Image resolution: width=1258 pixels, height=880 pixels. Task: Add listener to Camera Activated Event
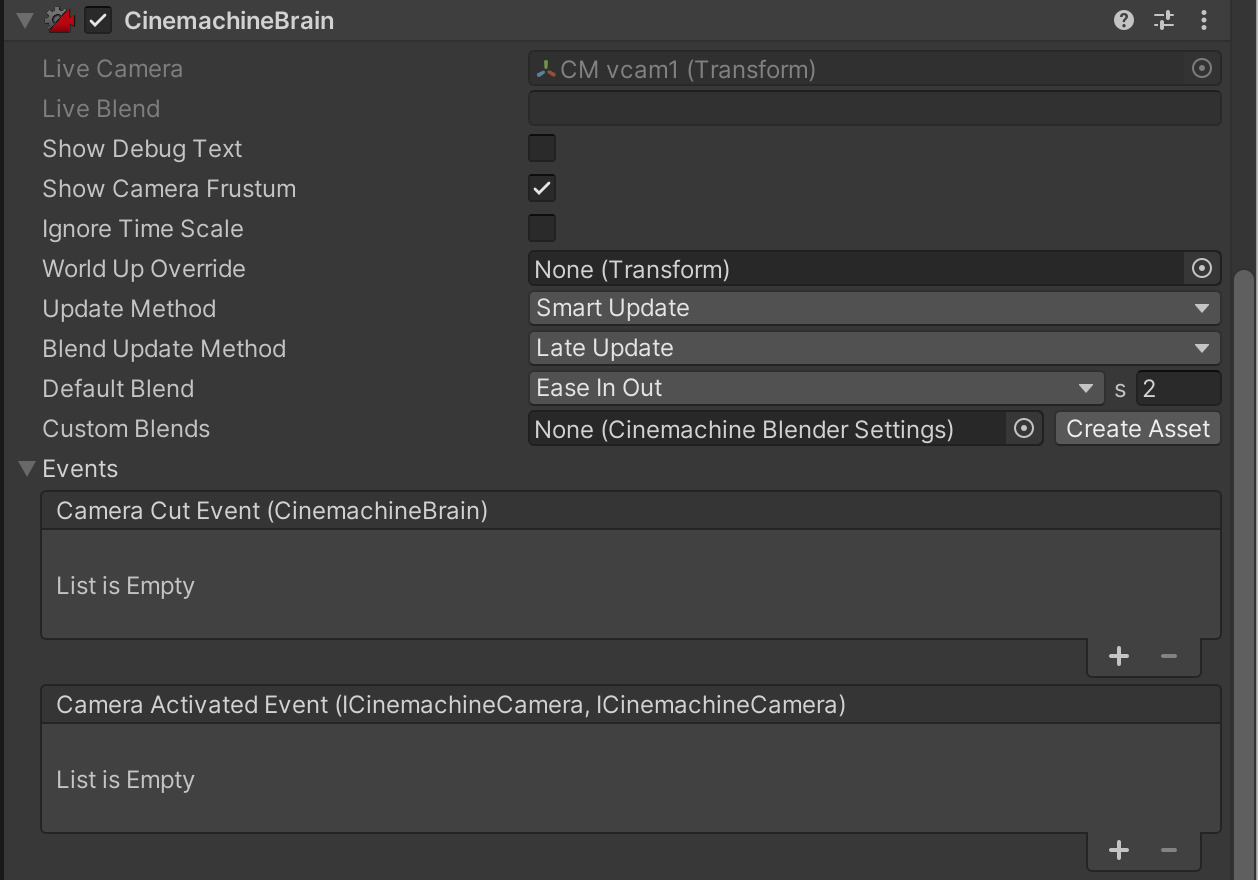pyautogui.click(x=1119, y=851)
